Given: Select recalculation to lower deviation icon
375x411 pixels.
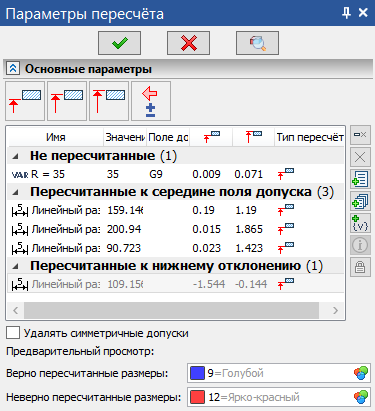Looking at the screenshot, I should tap(25, 101).
